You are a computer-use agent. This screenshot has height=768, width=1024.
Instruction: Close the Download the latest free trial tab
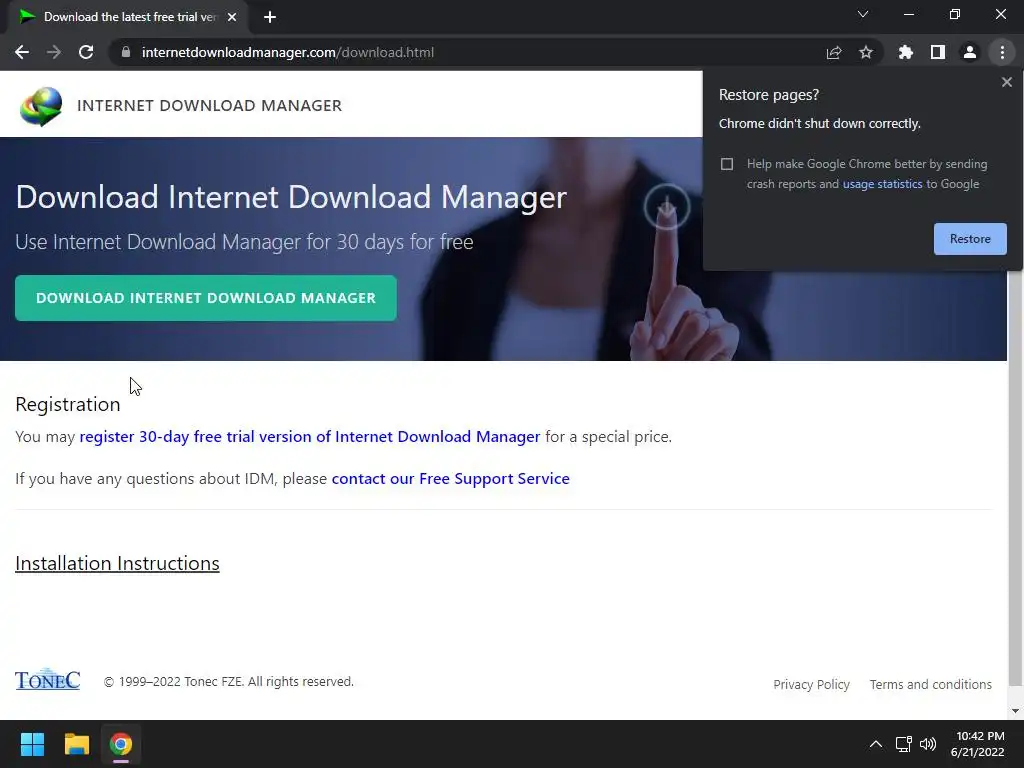click(232, 17)
